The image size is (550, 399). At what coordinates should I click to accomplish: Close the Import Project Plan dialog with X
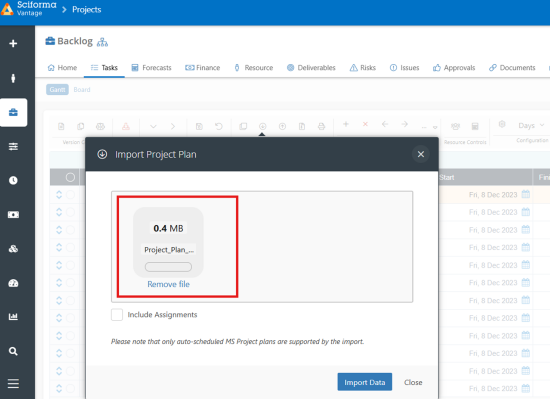[x=421, y=154]
